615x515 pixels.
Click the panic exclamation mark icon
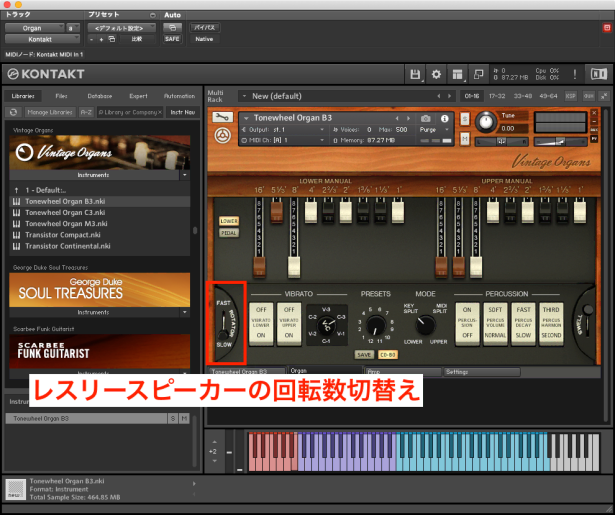click(575, 74)
